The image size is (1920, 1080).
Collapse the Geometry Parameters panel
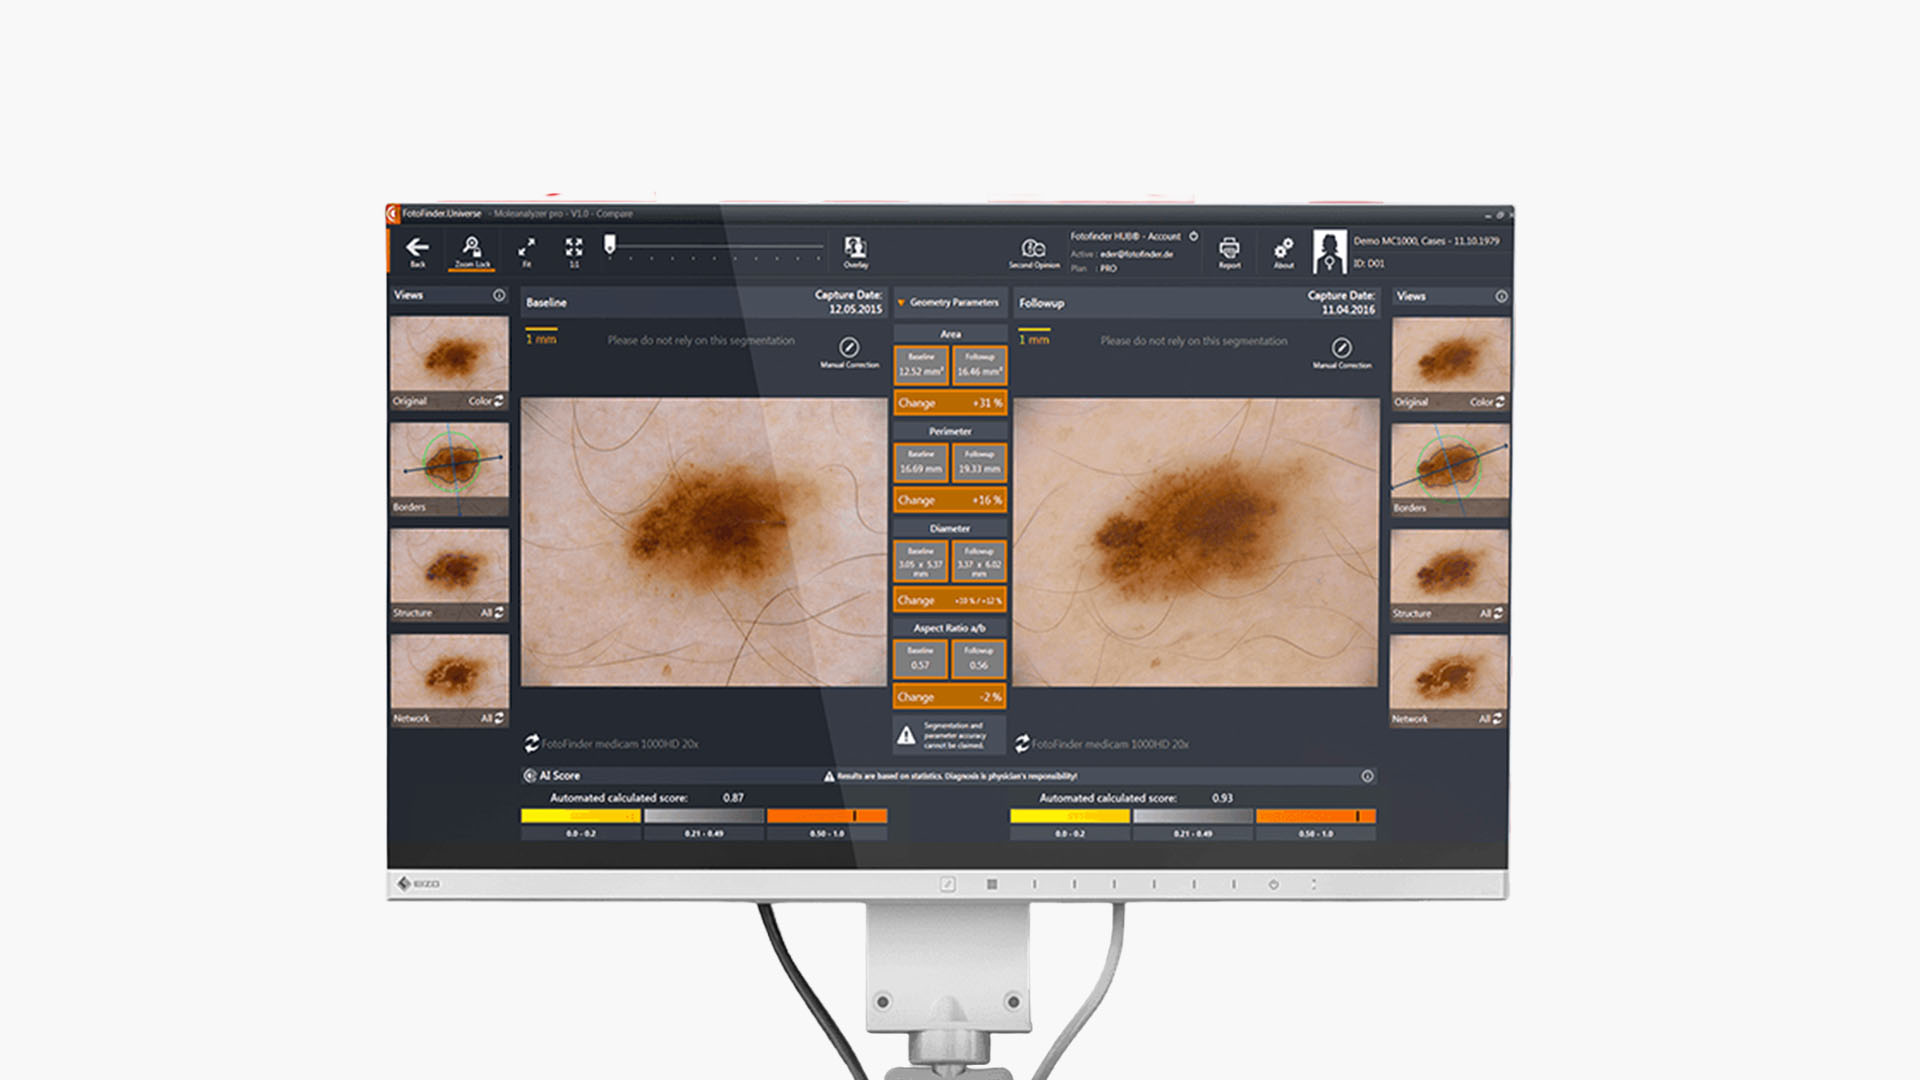[901, 302]
